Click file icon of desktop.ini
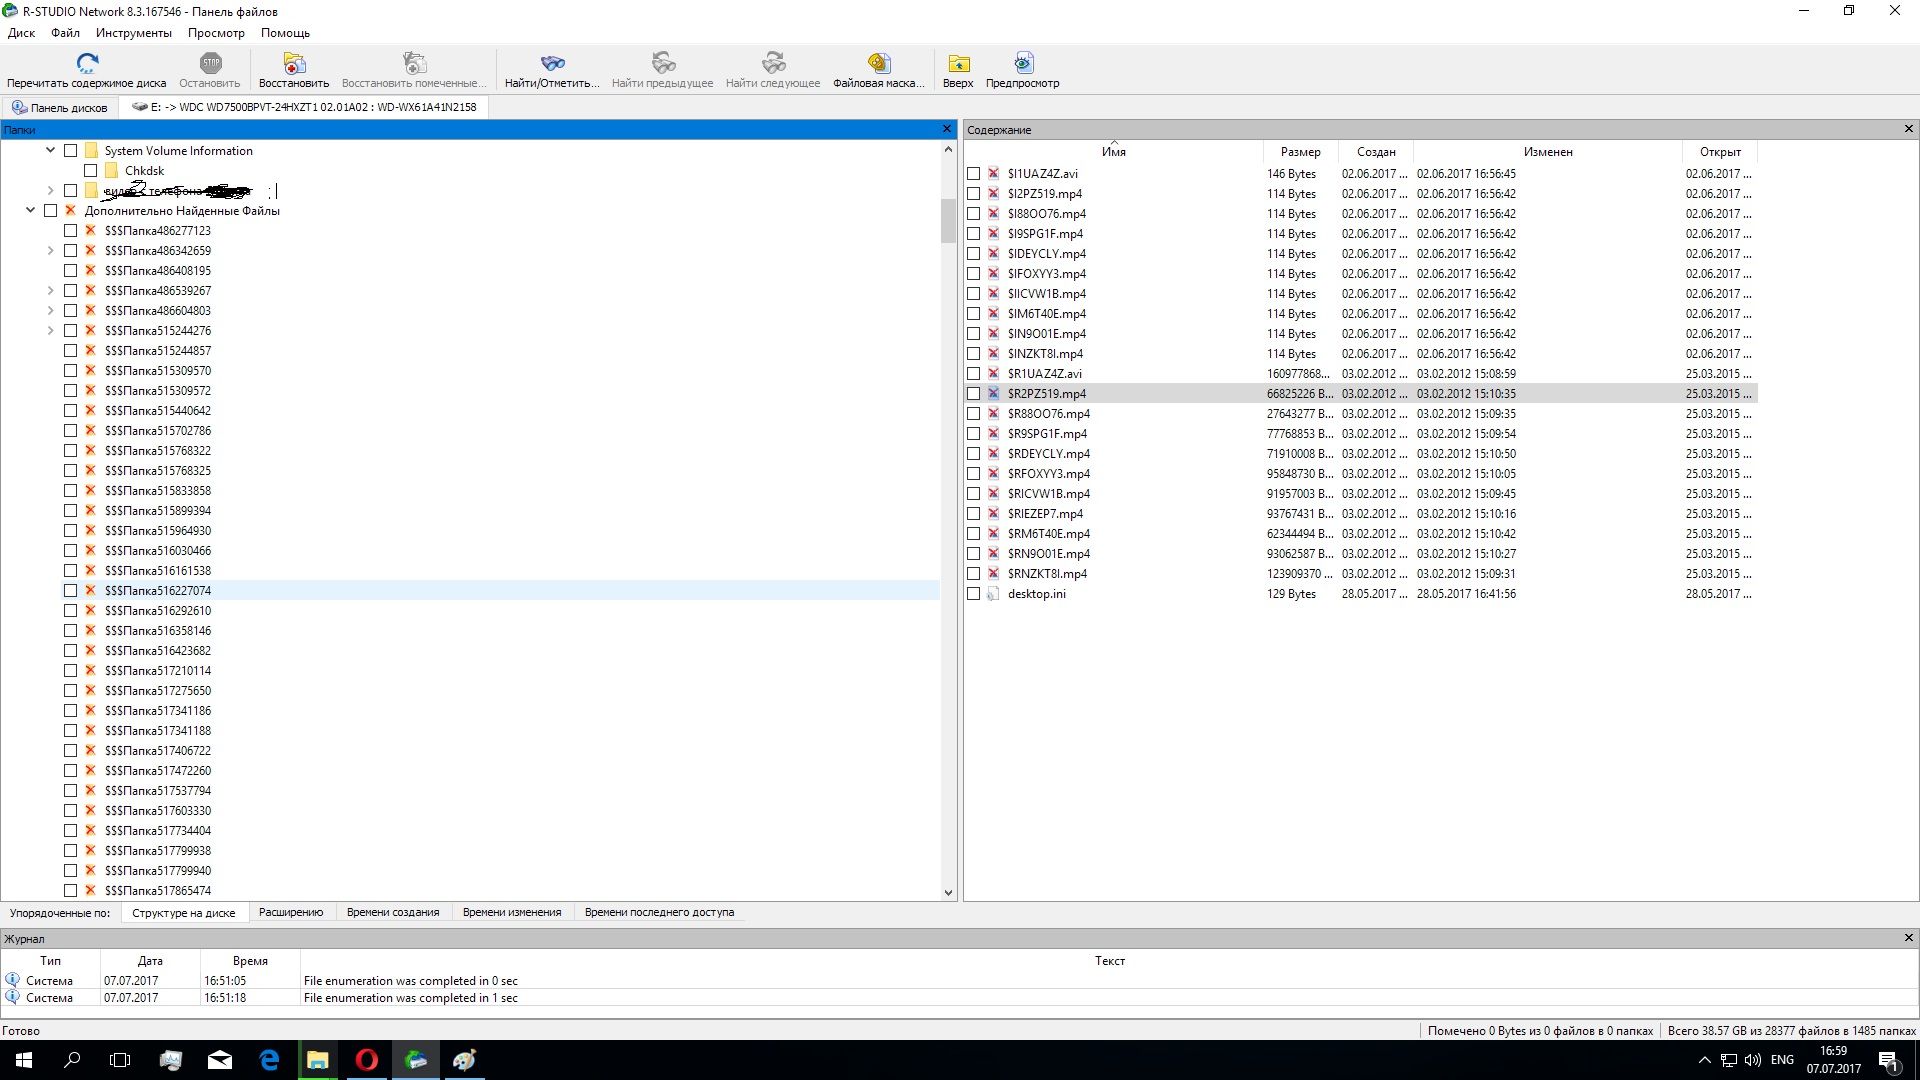This screenshot has height=1080, width=1920. (x=993, y=593)
